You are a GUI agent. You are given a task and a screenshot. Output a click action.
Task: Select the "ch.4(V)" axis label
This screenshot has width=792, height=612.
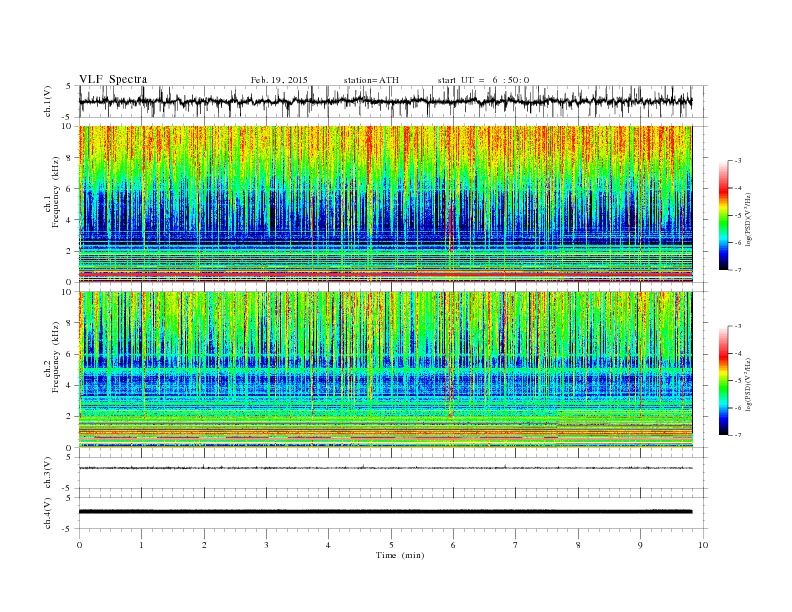click(x=49, y=513)
